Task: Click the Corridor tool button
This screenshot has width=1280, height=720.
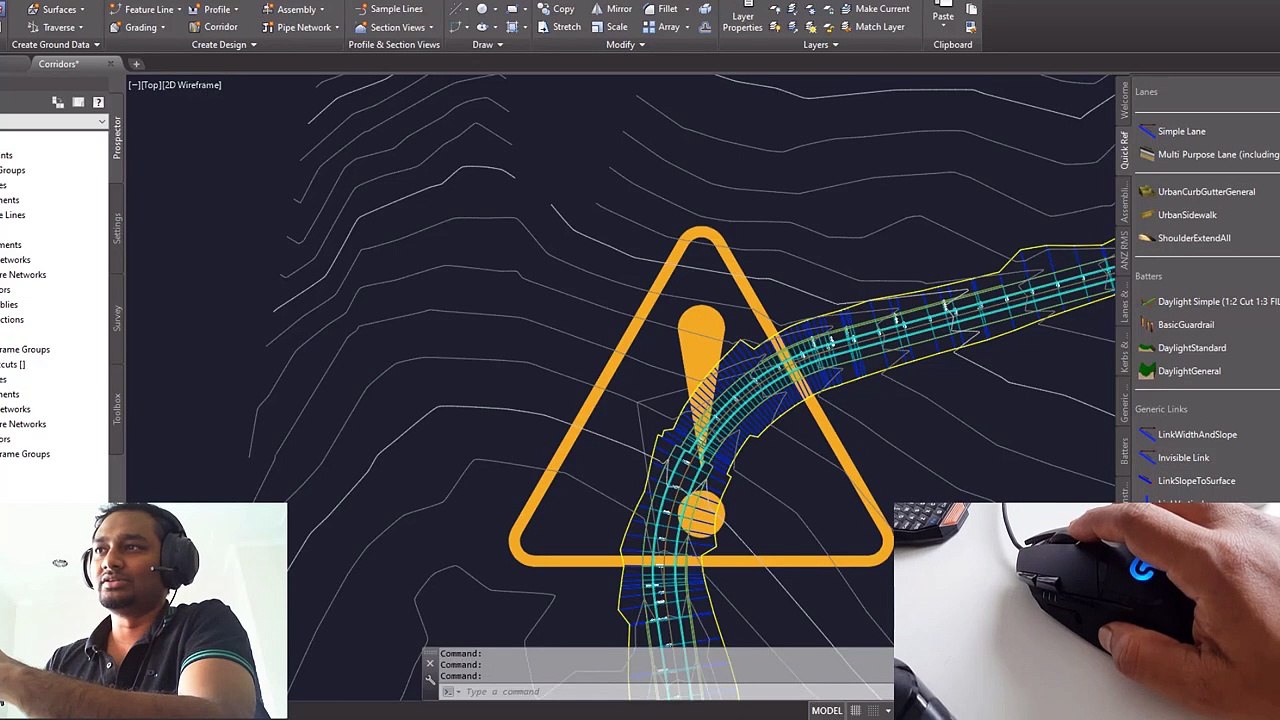Action: tap(213, 27)
